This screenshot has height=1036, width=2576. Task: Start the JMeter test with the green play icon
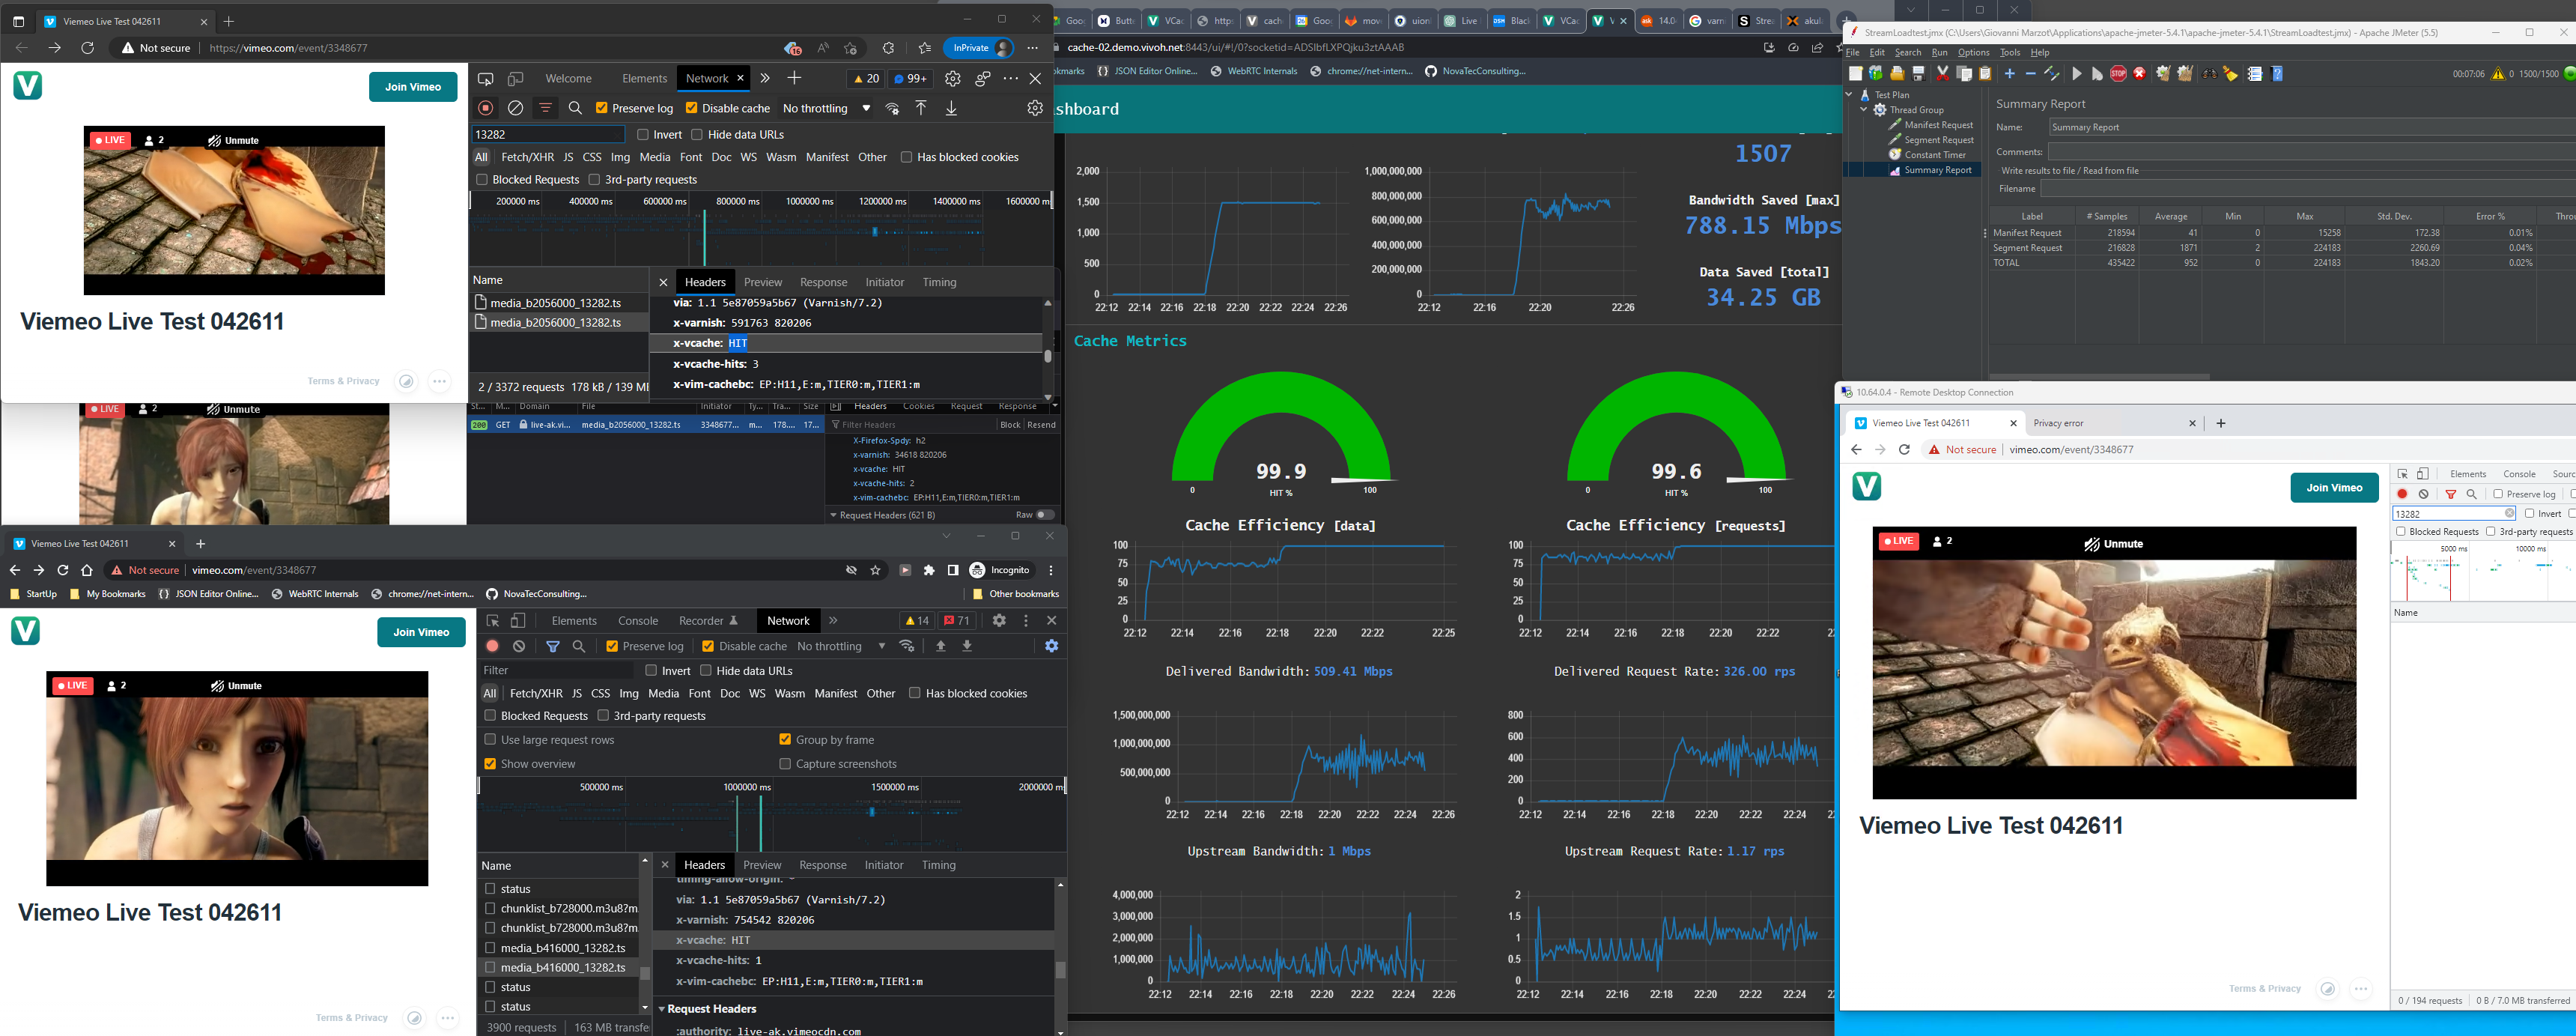click(x=2077, y=74)
